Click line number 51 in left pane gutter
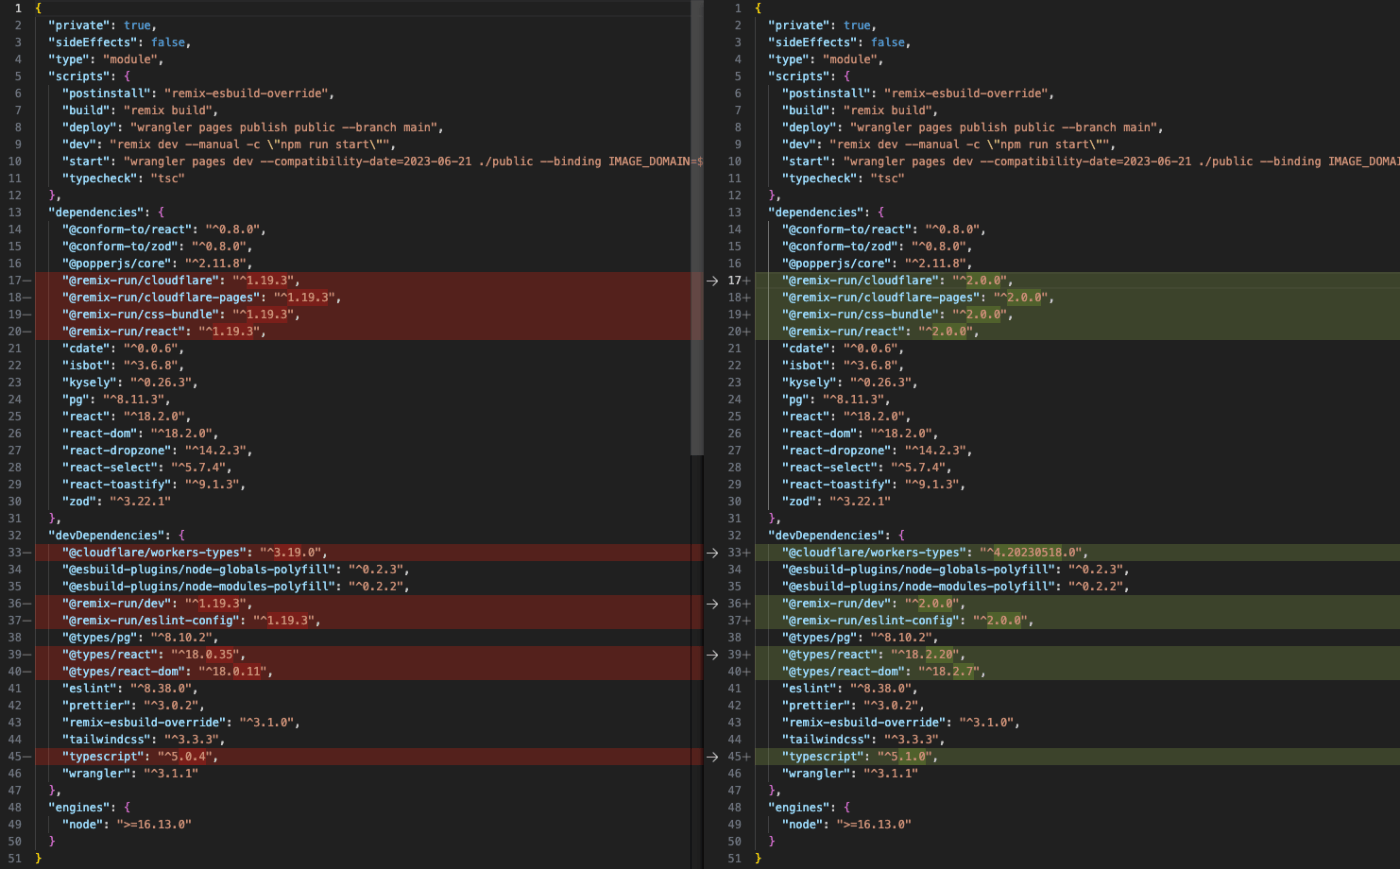The image size is (1400, 869). tap(15, 859)
